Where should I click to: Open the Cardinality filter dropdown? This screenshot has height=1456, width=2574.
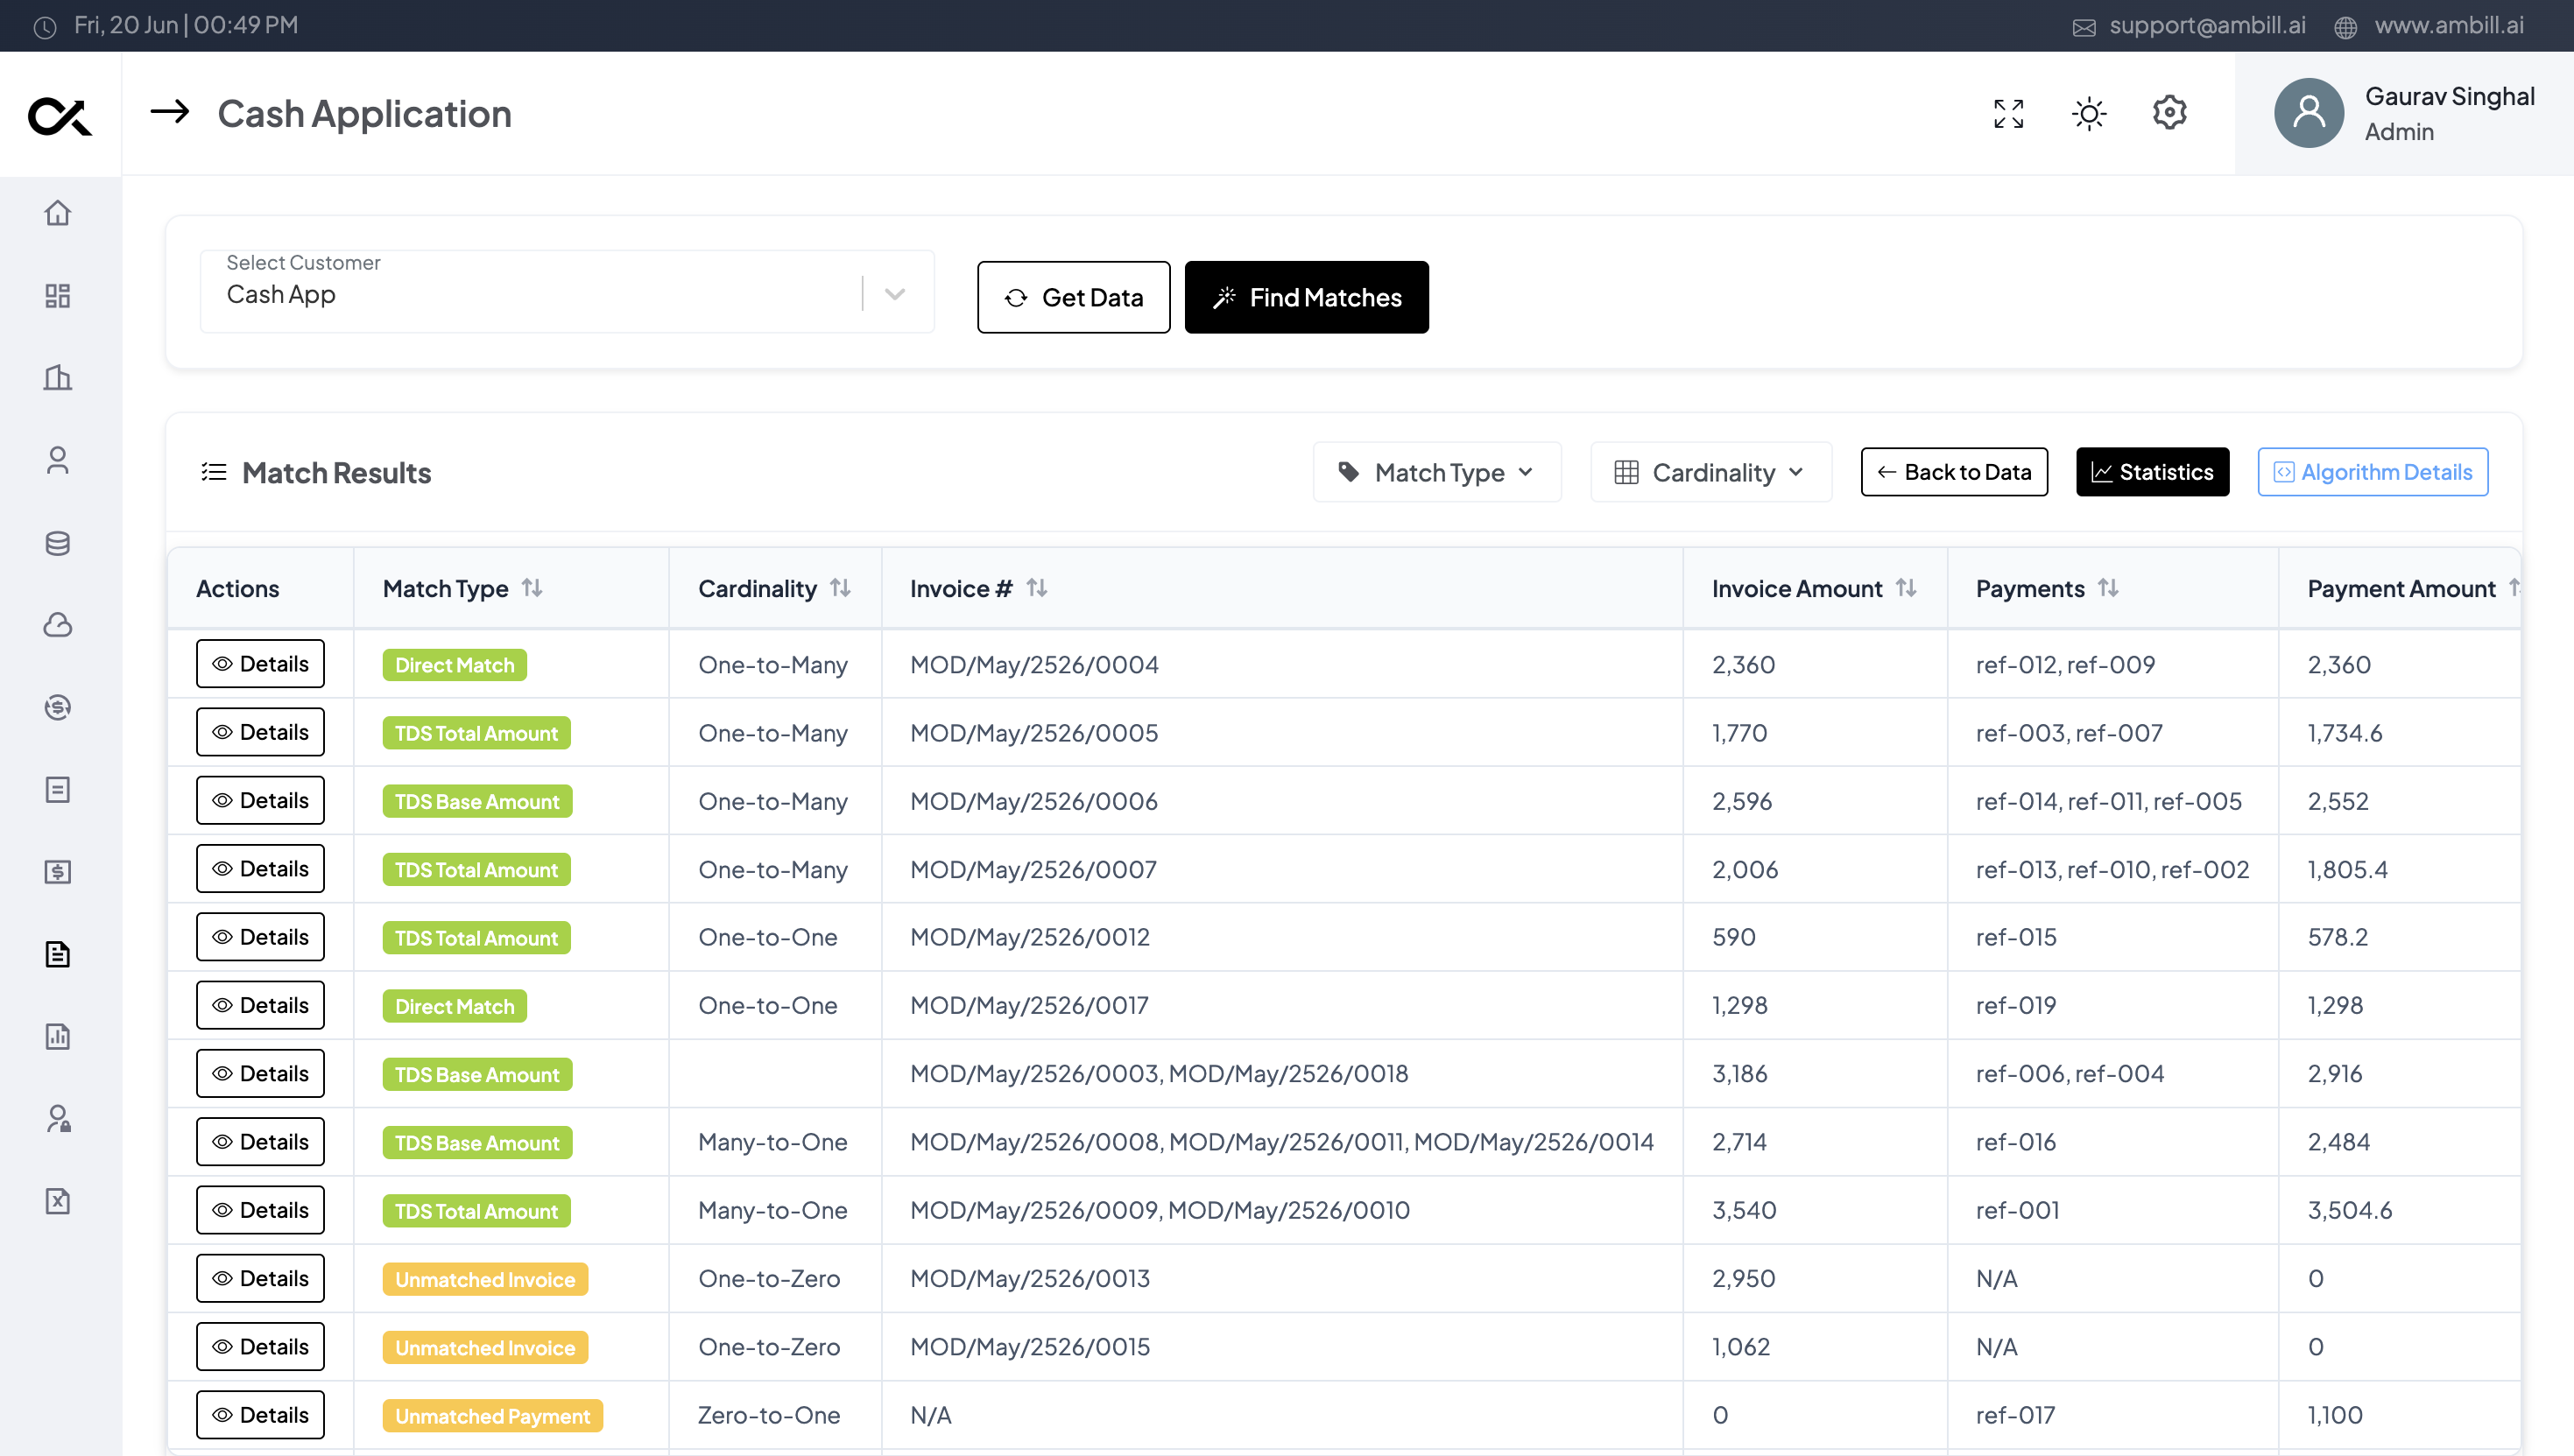1710,472
